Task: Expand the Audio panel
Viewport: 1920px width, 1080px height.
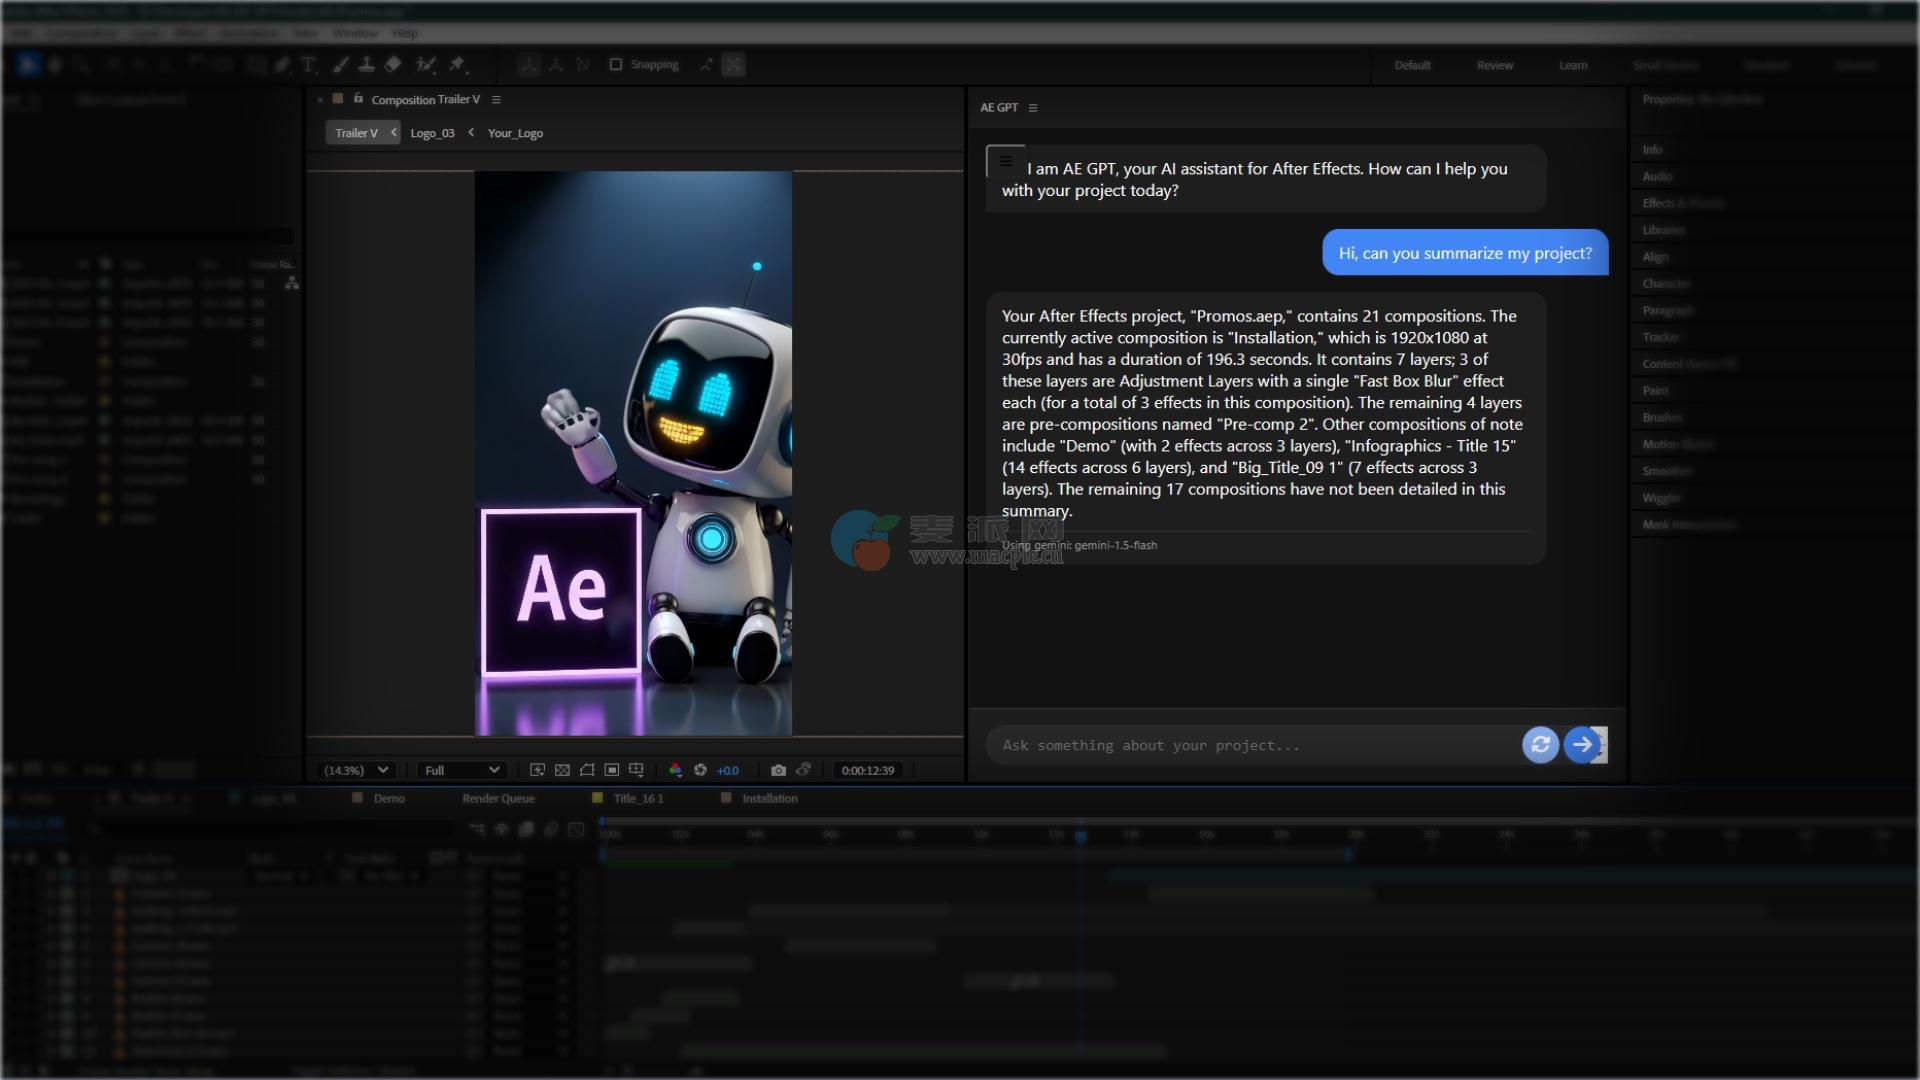Action: click(1657, 177)
